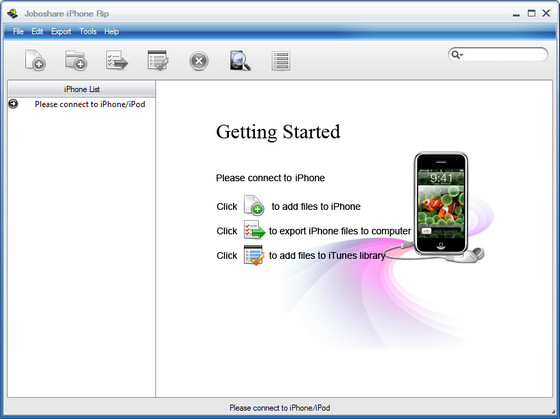
Task: Open the Edit menu
Action: click(x=37, y=31)
